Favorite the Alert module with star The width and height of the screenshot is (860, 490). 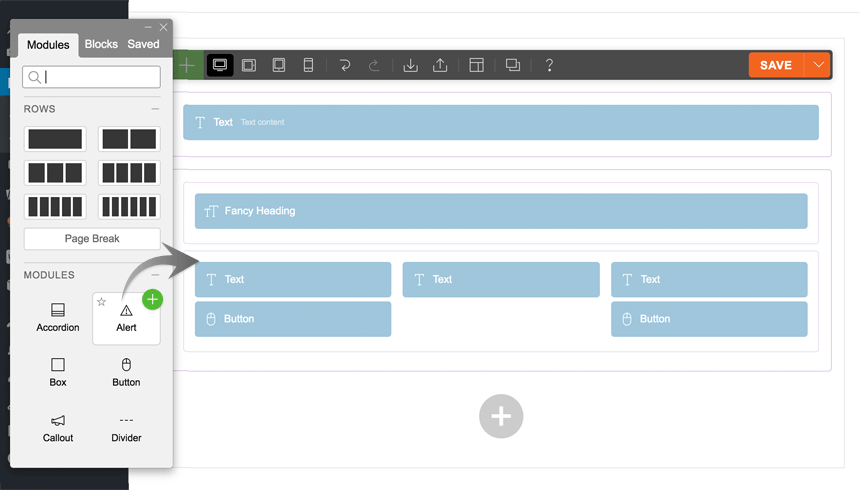pos(101,301)
